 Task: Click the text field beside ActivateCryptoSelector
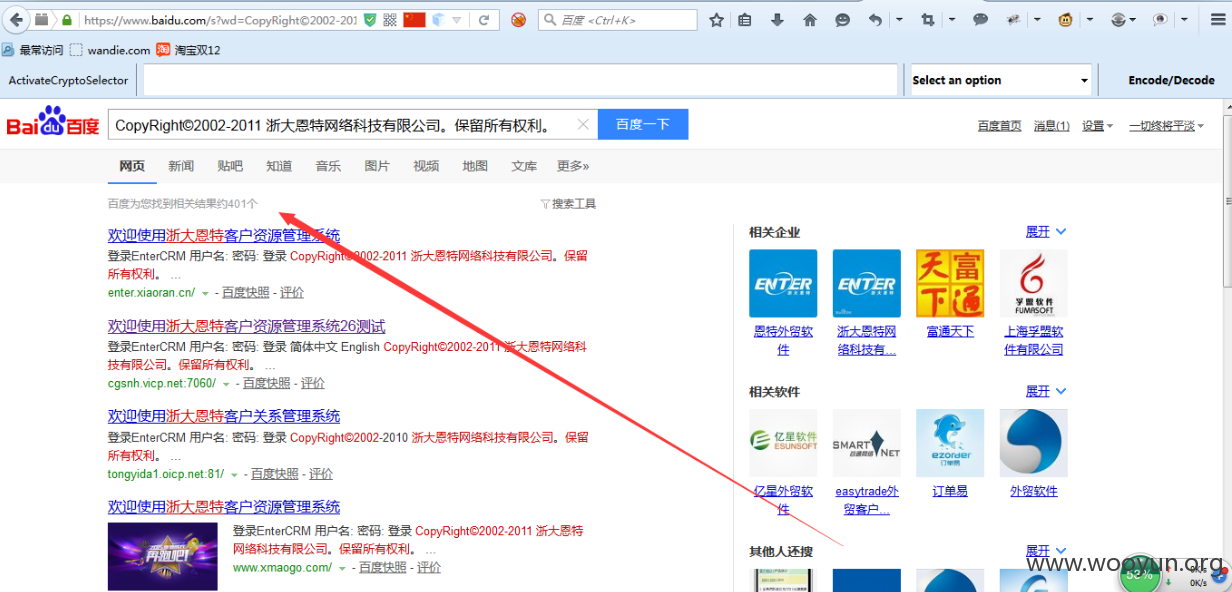pos(521,80)
